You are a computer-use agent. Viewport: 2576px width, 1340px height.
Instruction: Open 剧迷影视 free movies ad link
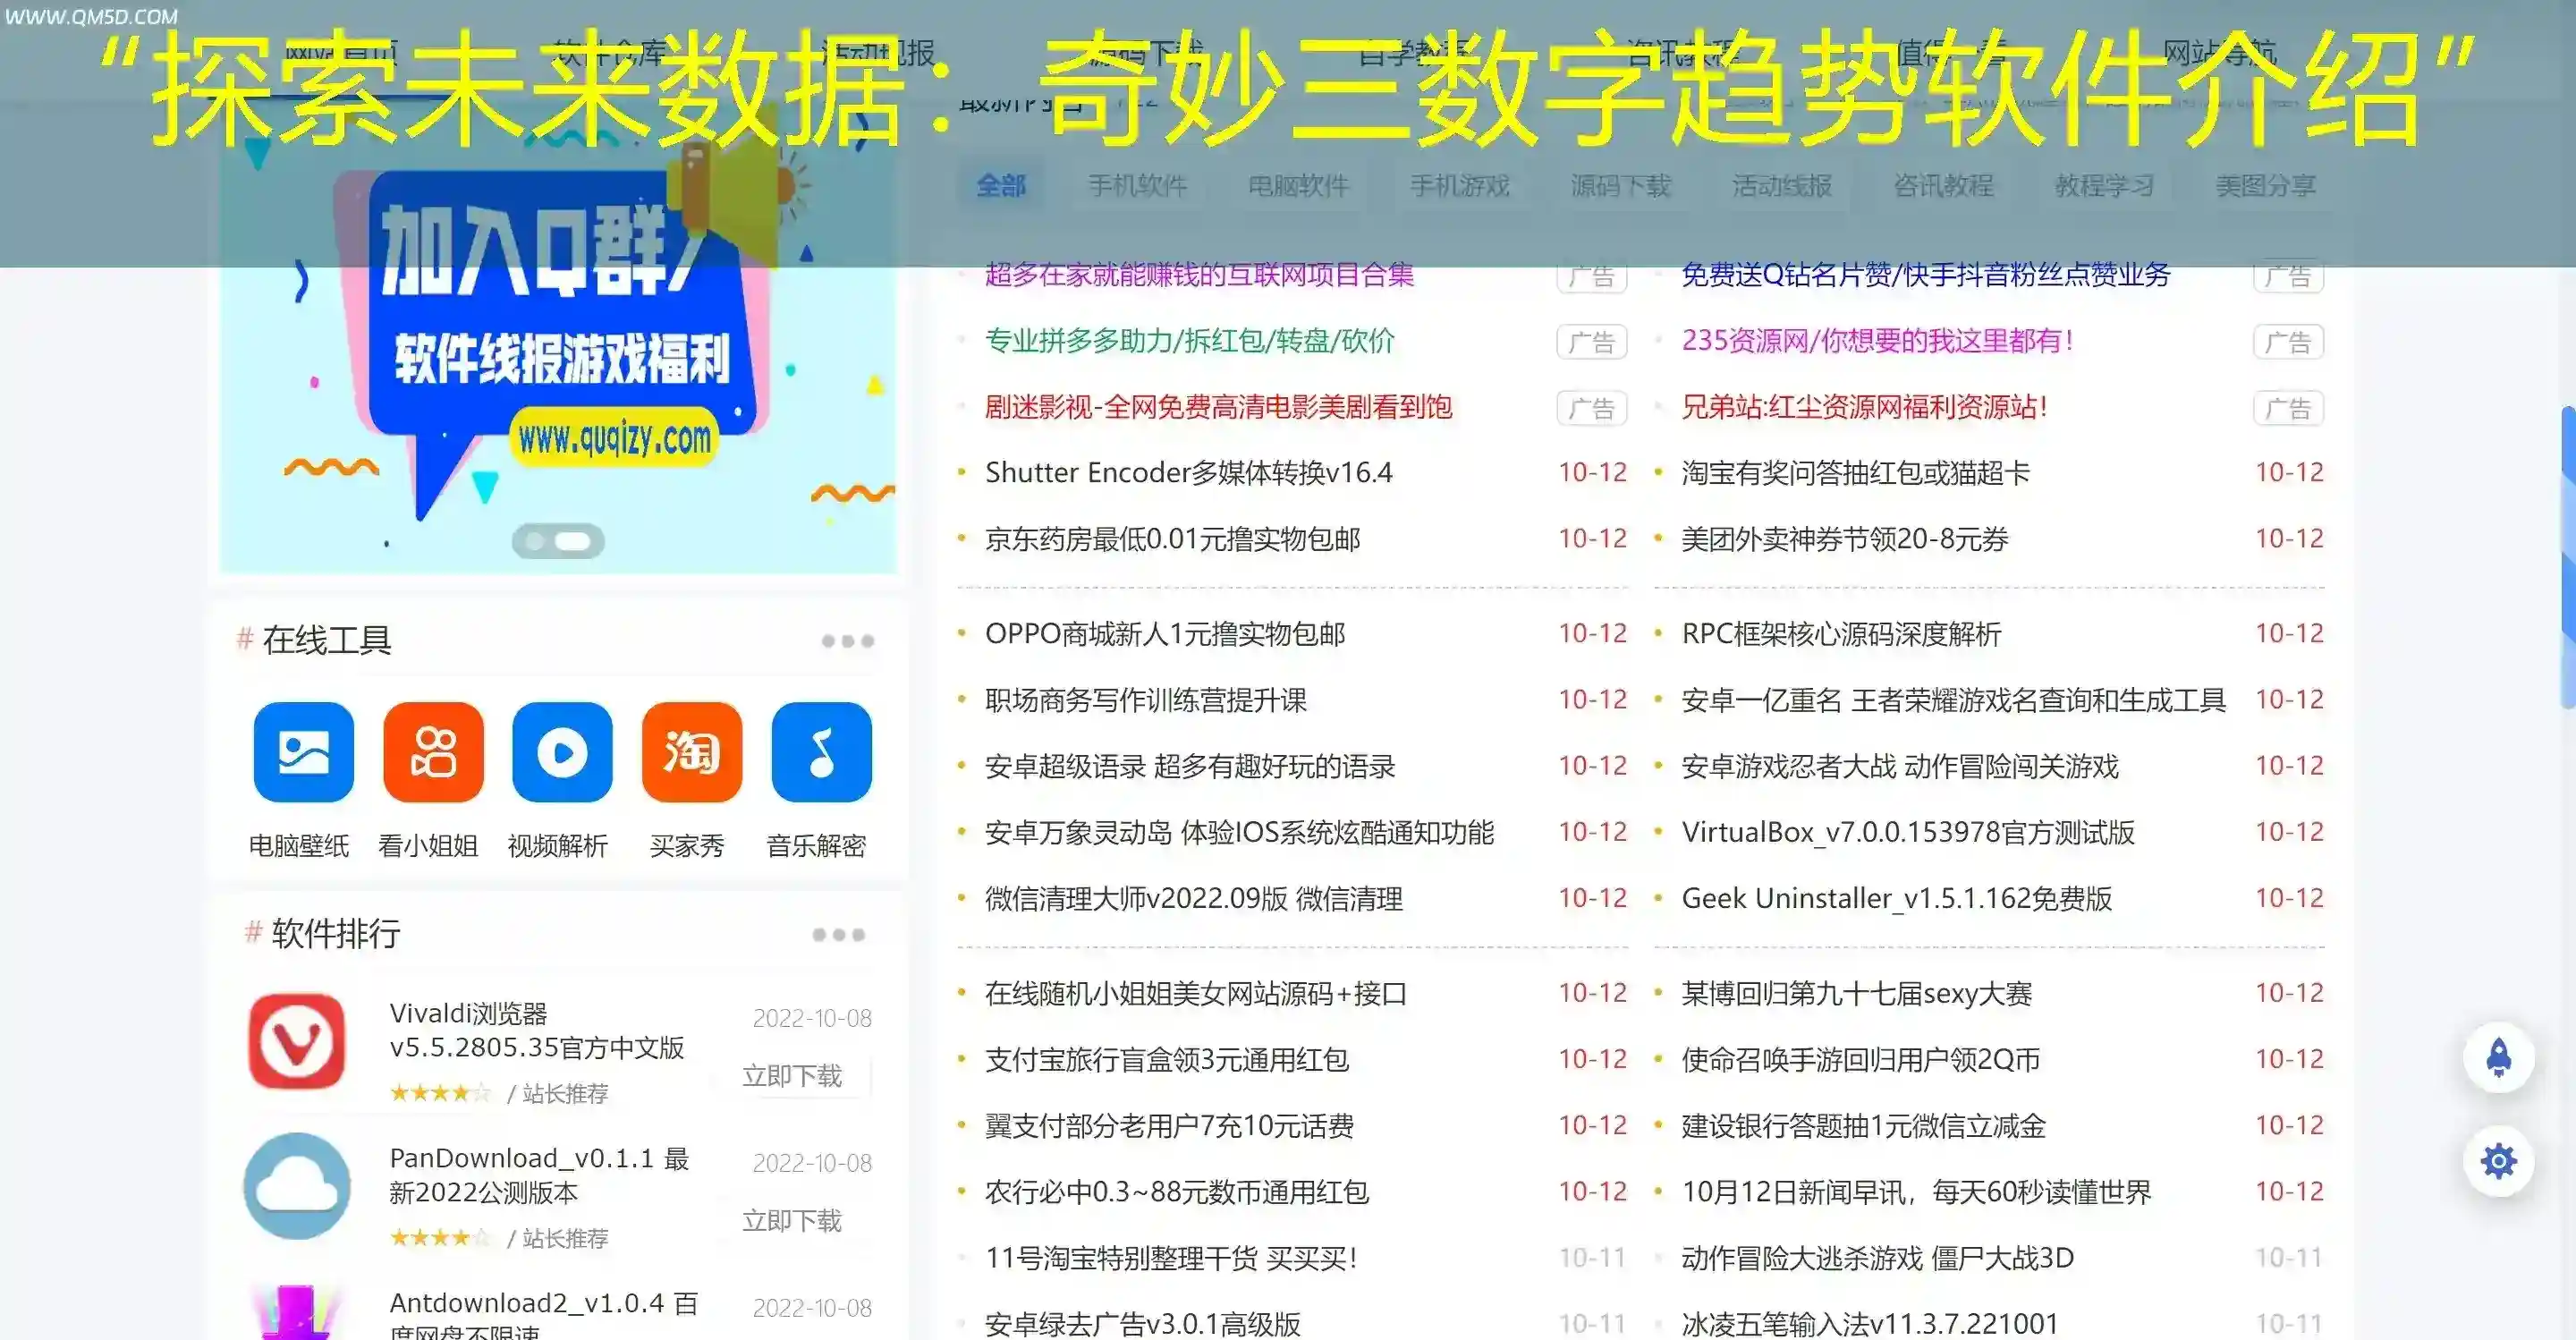[x=1218, y=407]
